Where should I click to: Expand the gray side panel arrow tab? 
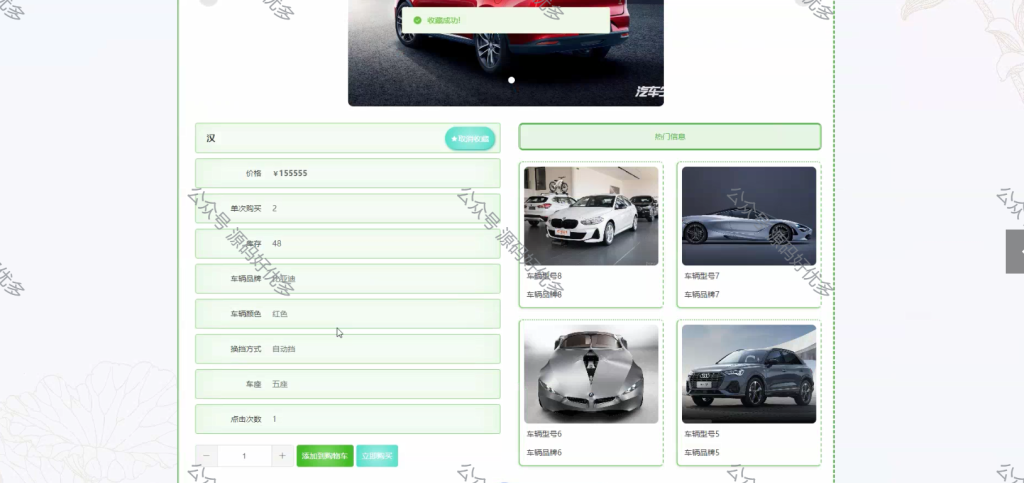tap(1015, 251)
